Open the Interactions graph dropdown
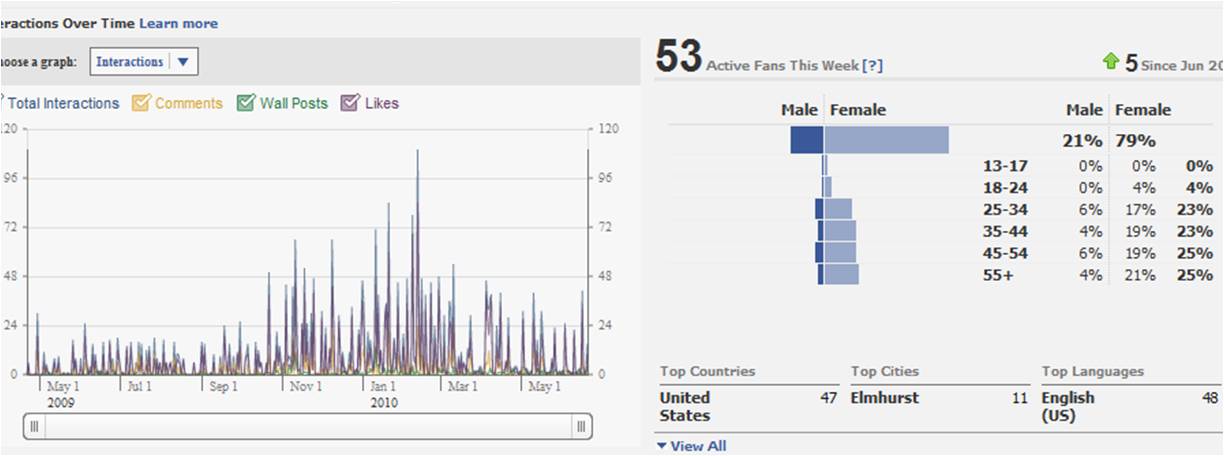This screenshot has width=1224, height=456. (x=183, y=62)
